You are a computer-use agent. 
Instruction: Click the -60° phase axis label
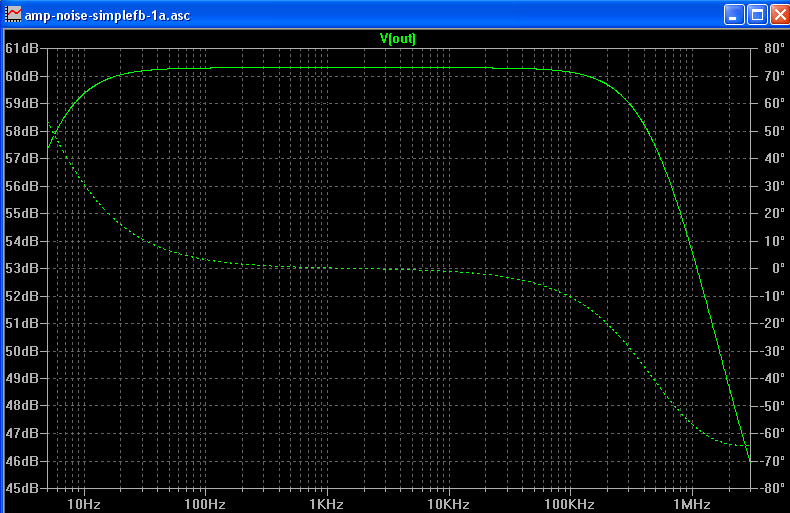[771, 433]
